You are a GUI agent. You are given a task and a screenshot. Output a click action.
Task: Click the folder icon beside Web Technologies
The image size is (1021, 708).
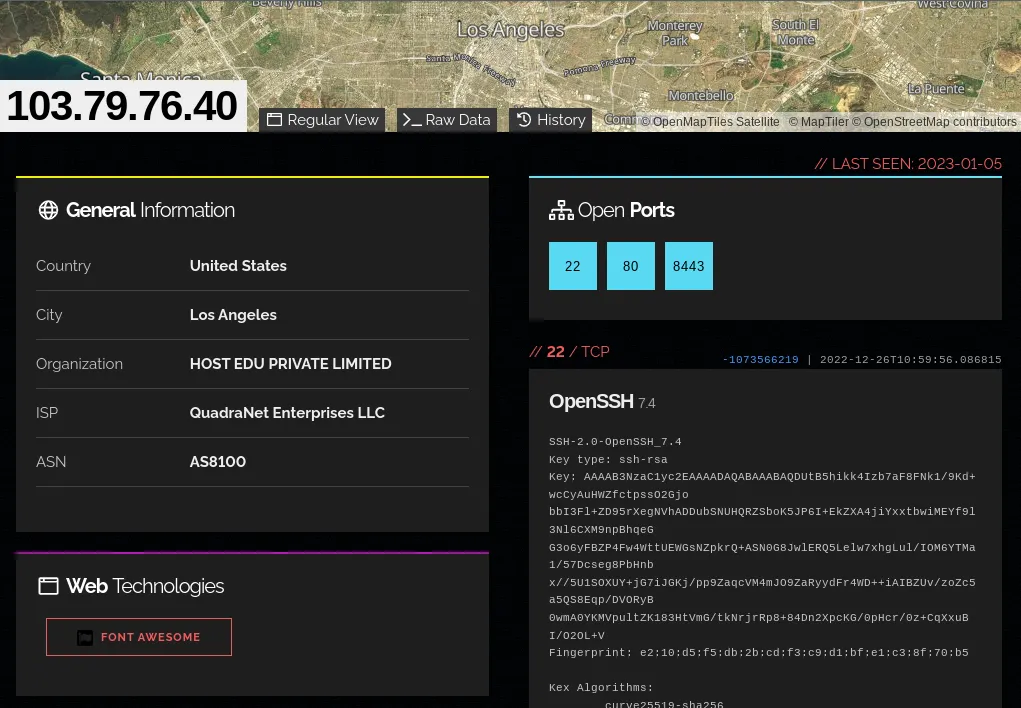pos(48,586)
